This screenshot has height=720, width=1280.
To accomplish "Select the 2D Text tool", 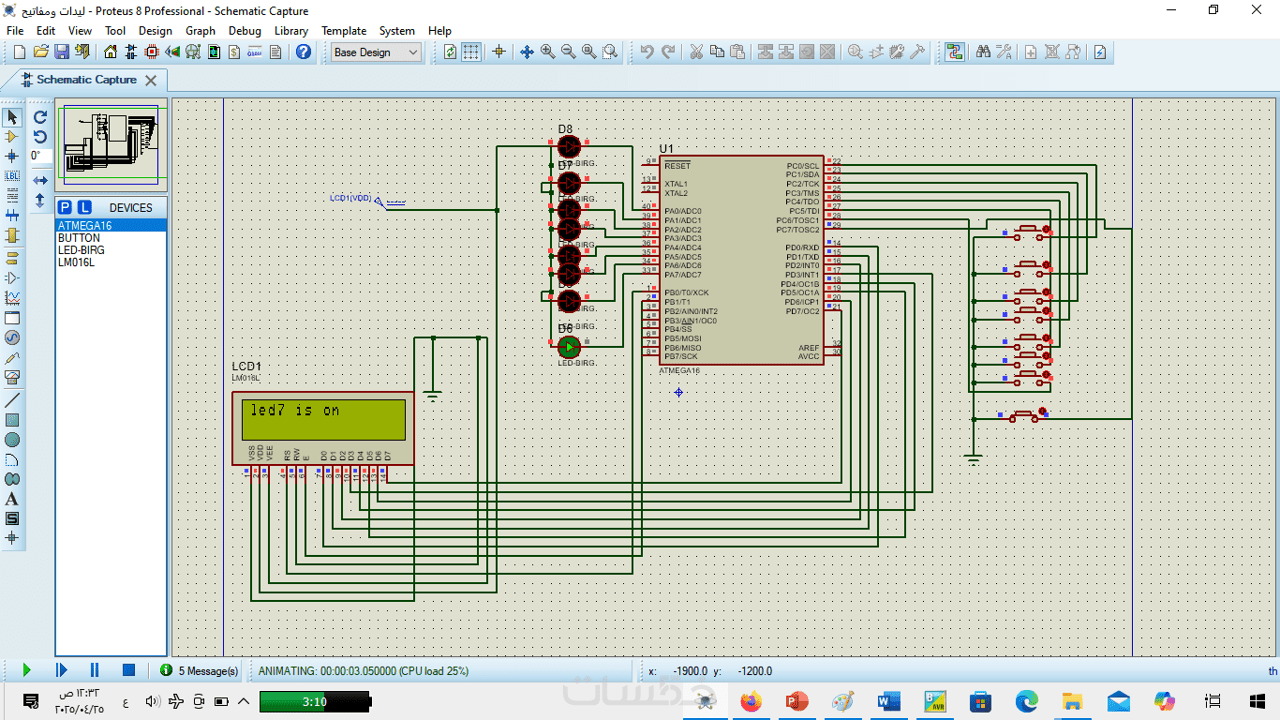I will (12, 499).
